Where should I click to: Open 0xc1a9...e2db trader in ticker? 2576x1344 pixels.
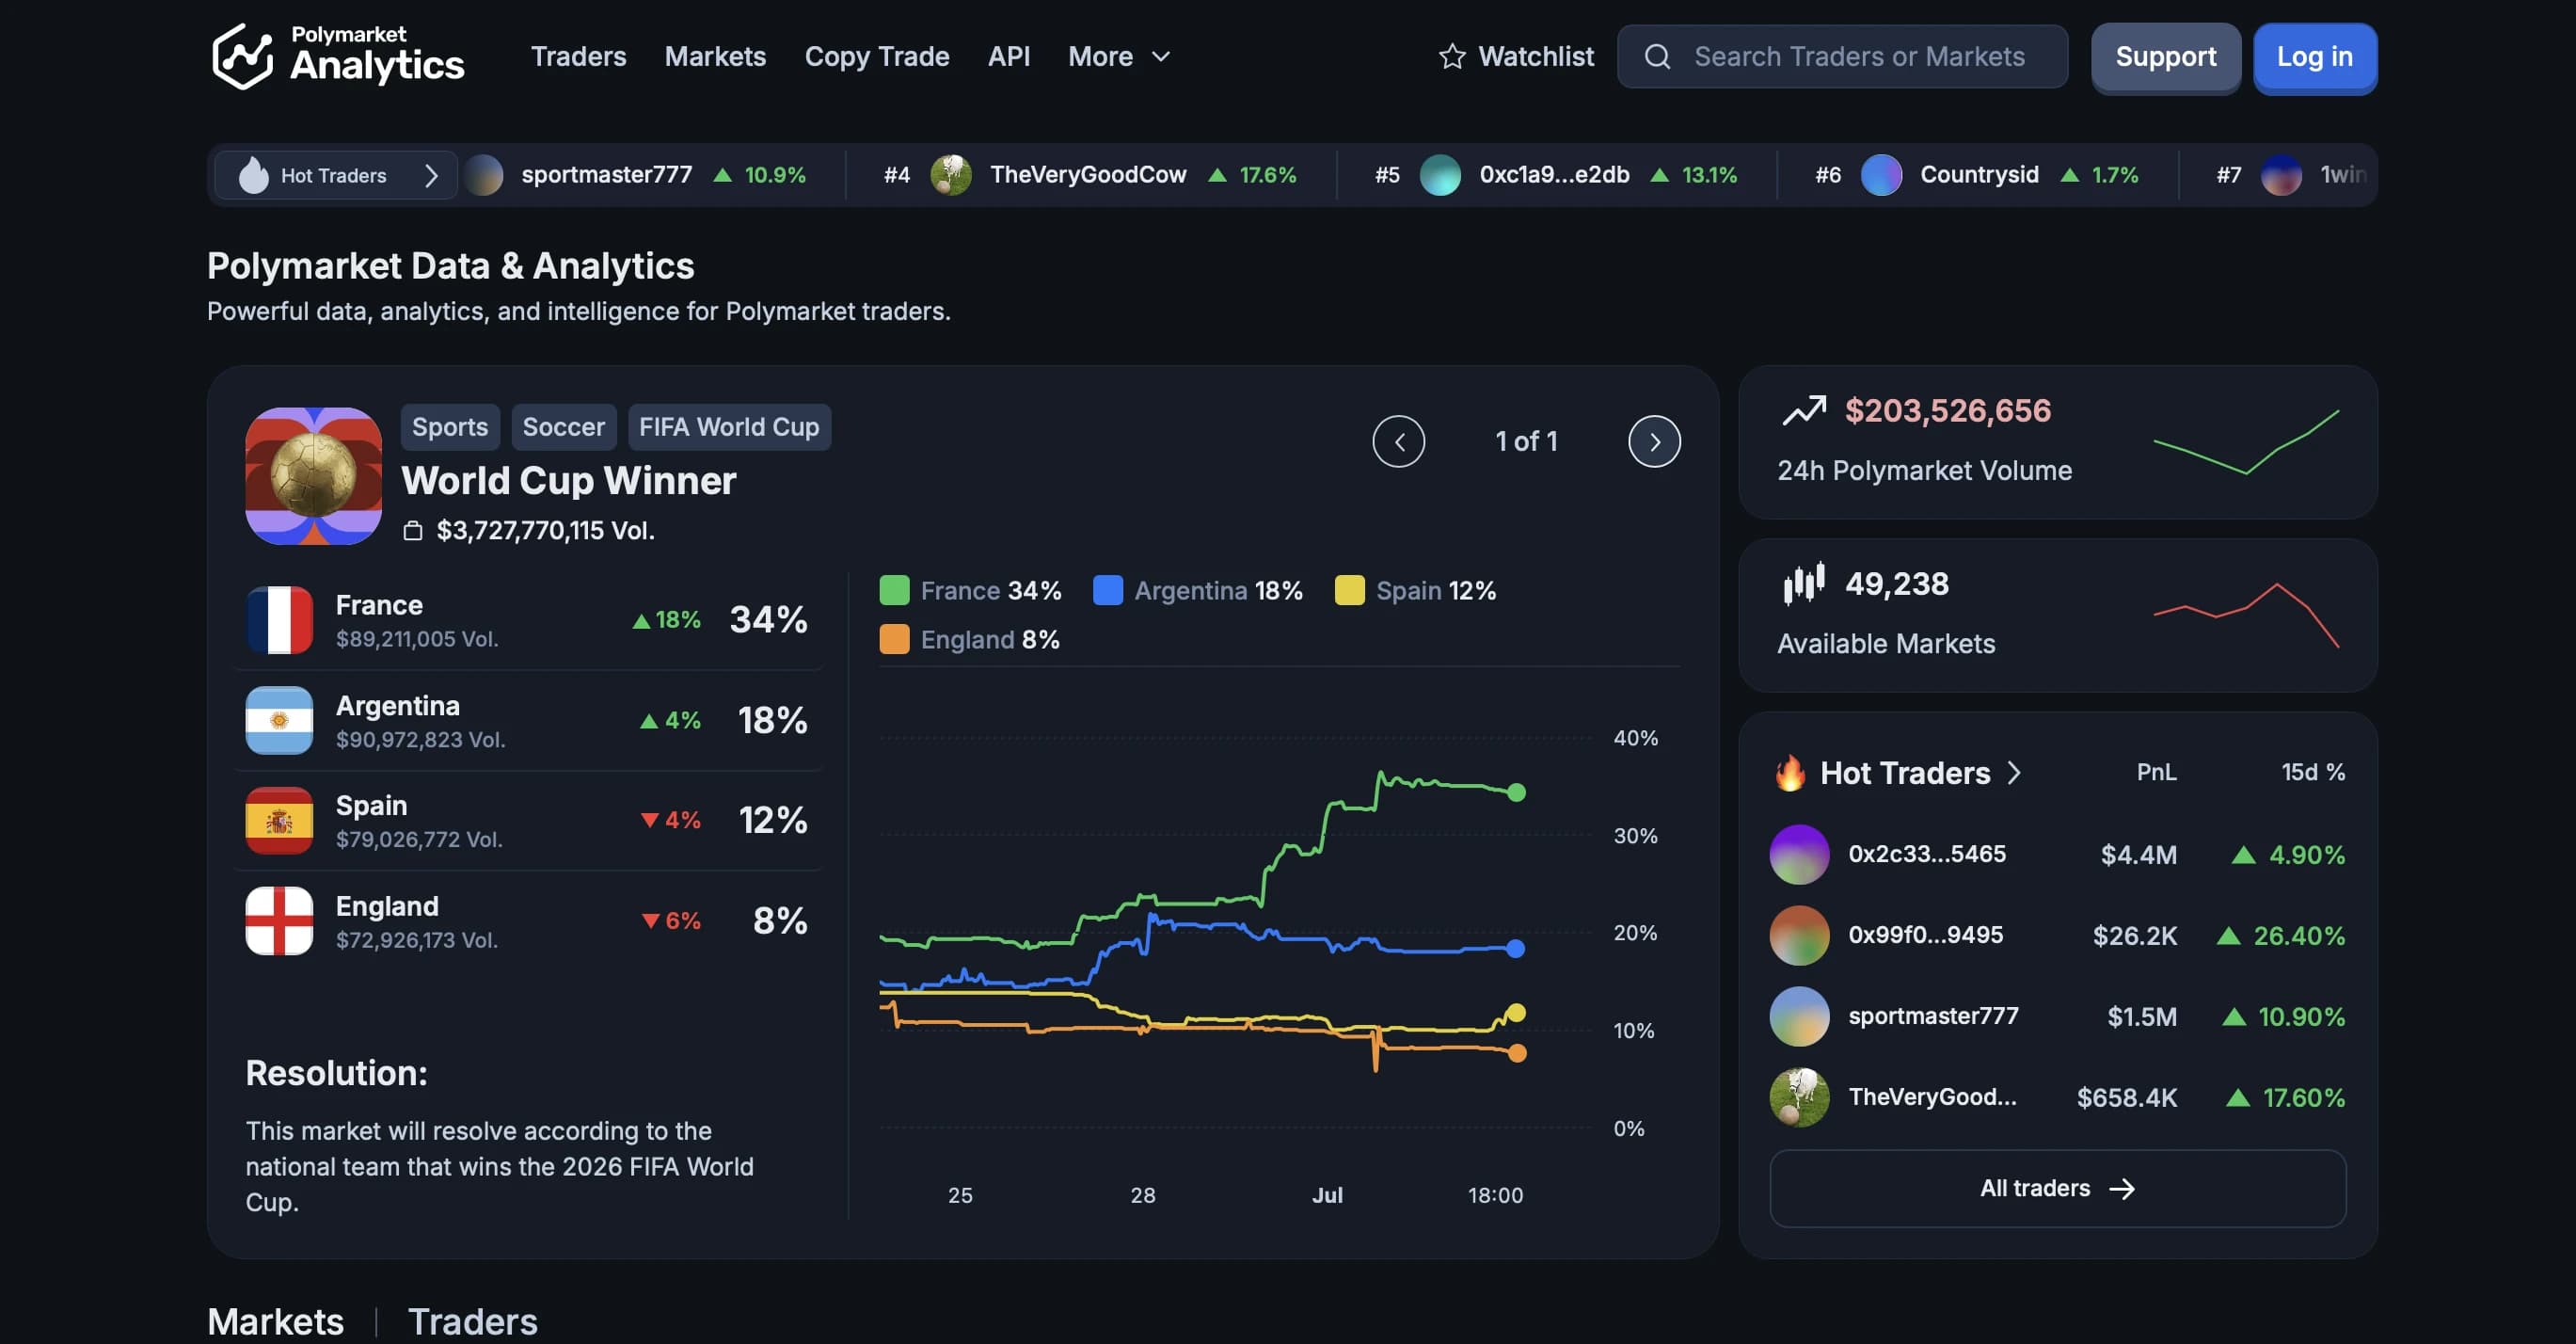pos(1554,174)
